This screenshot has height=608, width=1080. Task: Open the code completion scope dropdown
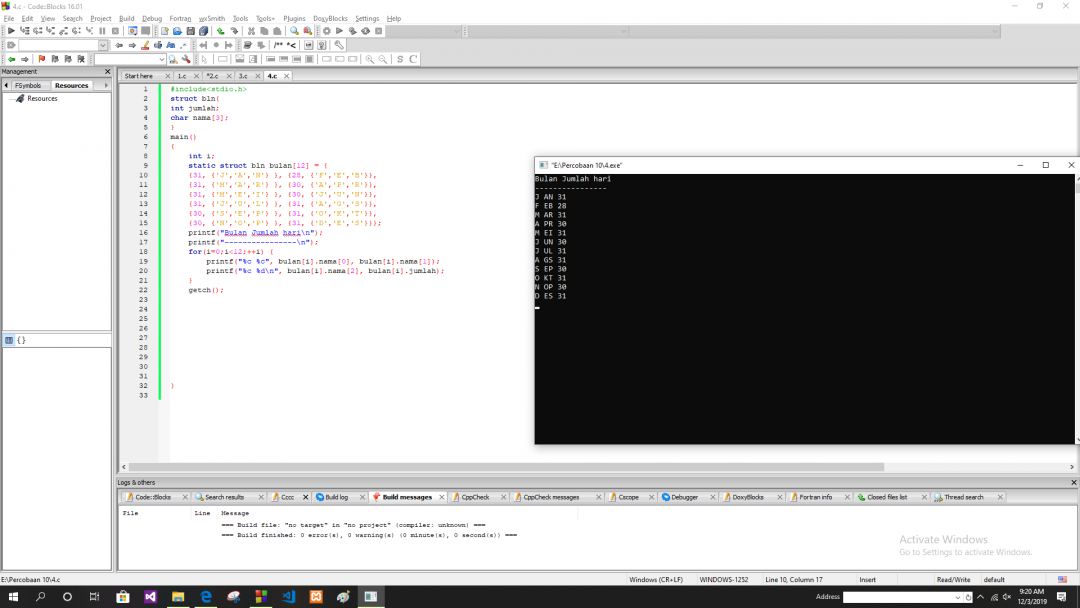pos(623,31)
